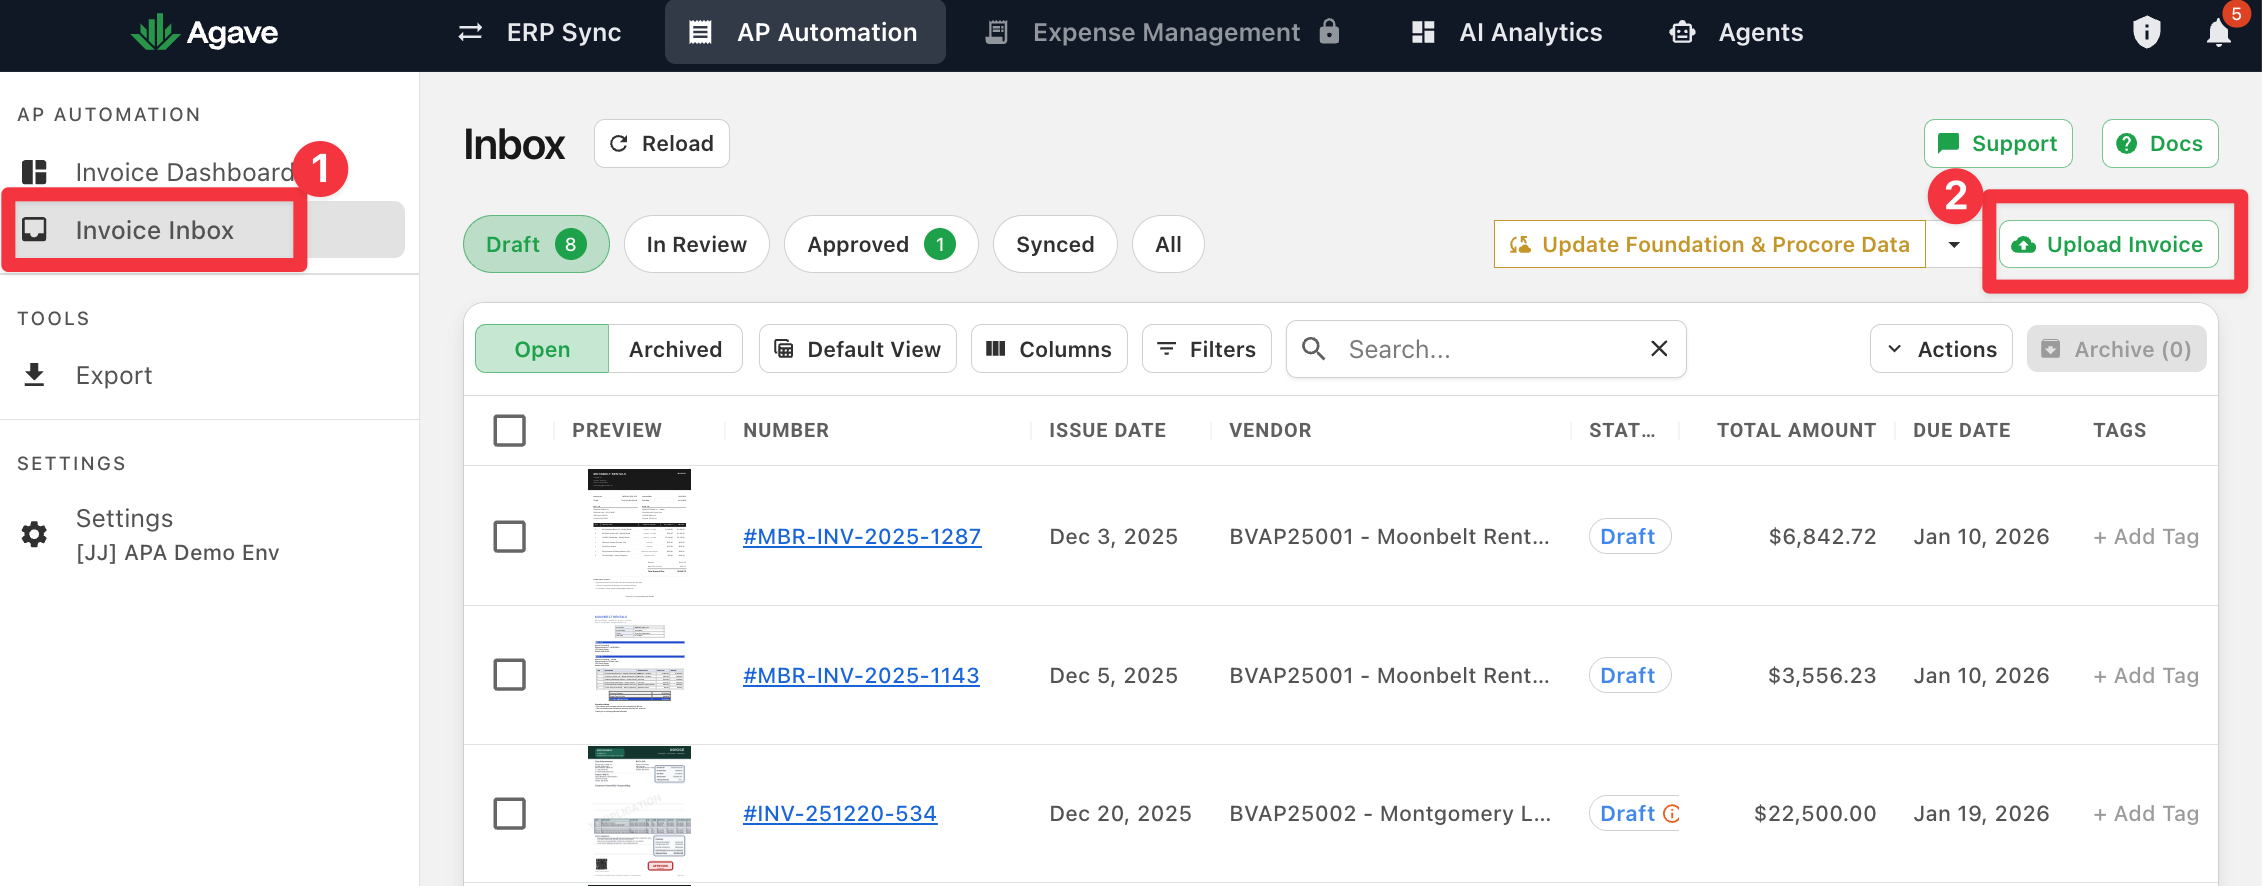Open Settings for APA Demo Env
2262x886 pixels.
click(x=177, y=534)
